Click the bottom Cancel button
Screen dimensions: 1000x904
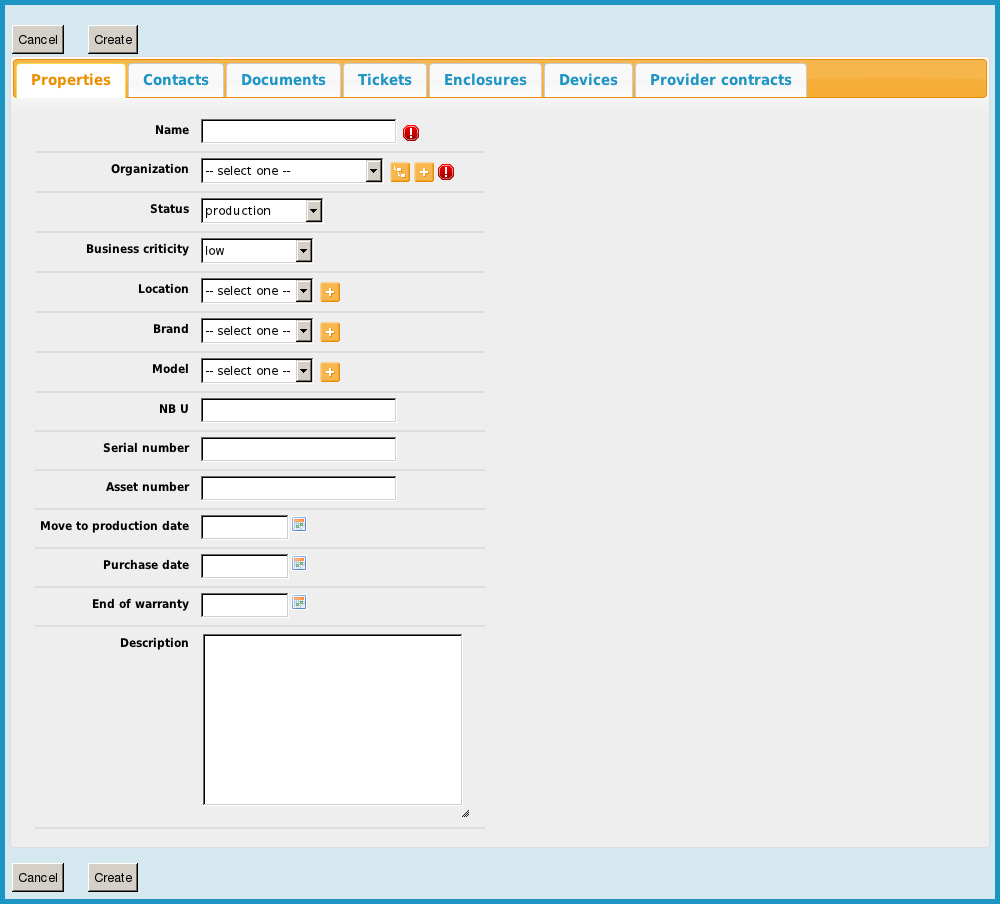click(x=38, y=877)
